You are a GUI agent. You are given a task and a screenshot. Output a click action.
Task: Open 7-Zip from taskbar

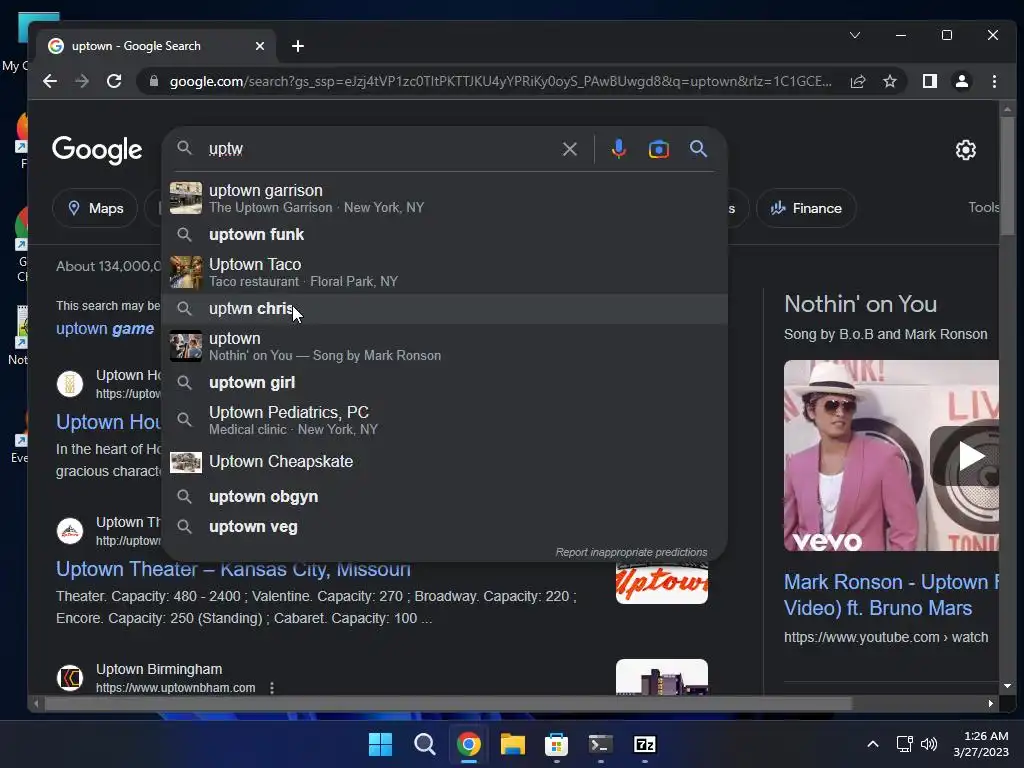(x=645, y=744)
